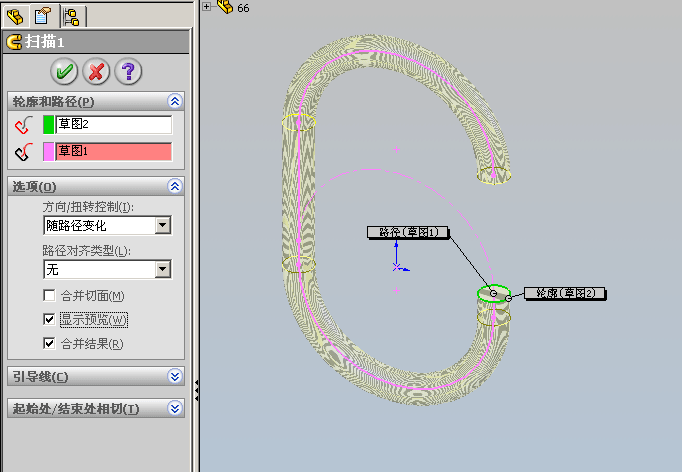Click the 66 part name text

[x=243, y=8]
